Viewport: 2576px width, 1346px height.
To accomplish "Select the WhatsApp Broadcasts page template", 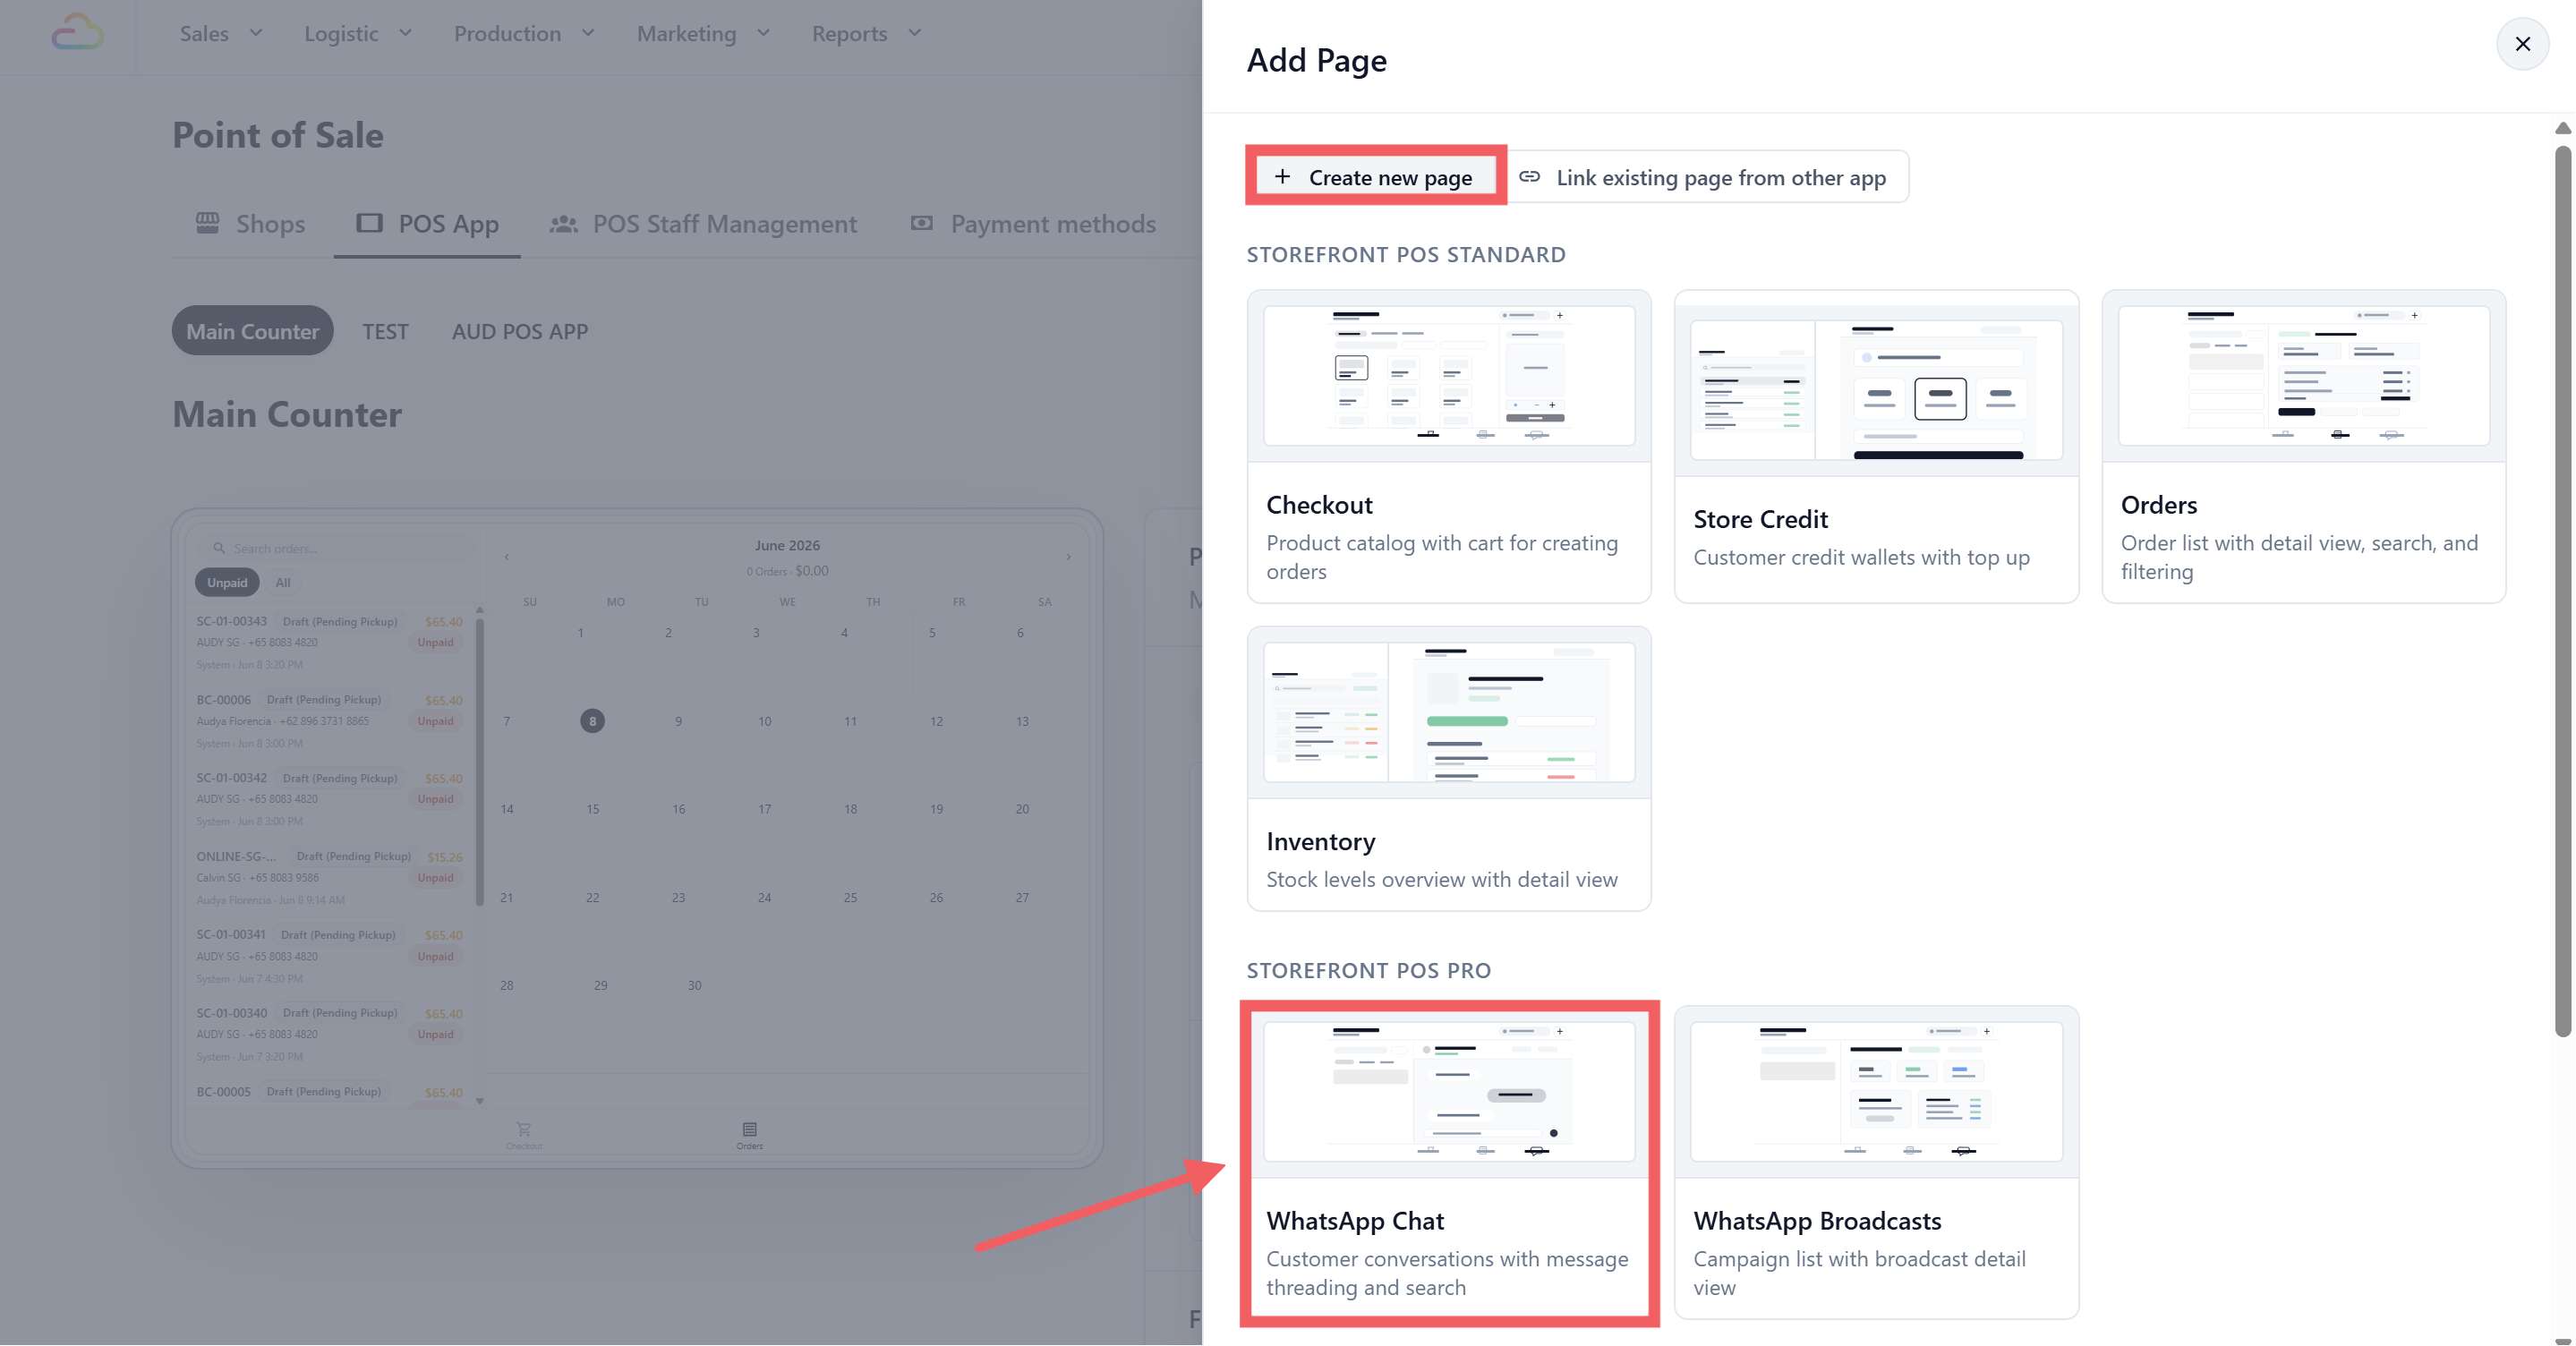I will coord(1876,1162).
